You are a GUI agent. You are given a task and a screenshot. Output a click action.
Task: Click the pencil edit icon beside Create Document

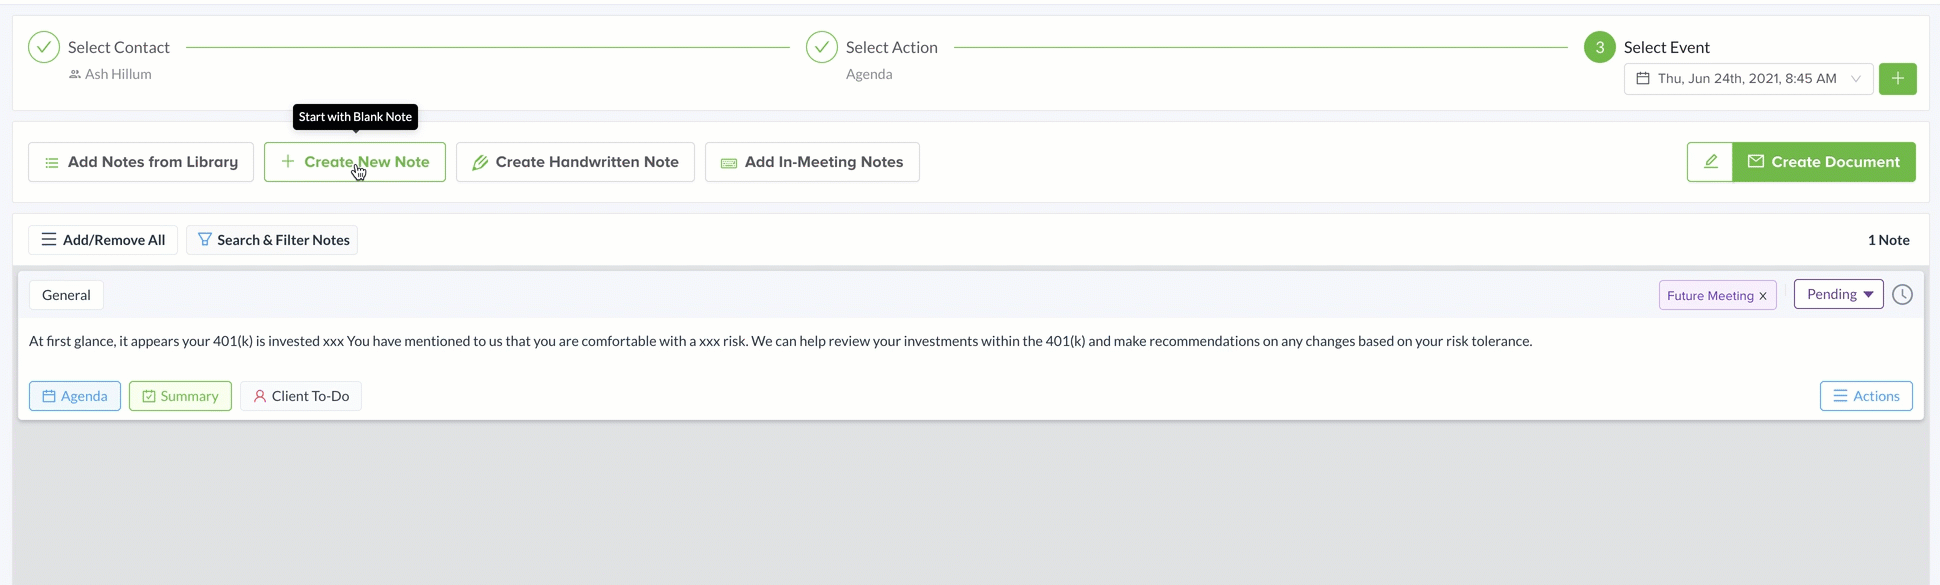(1710, 162)
